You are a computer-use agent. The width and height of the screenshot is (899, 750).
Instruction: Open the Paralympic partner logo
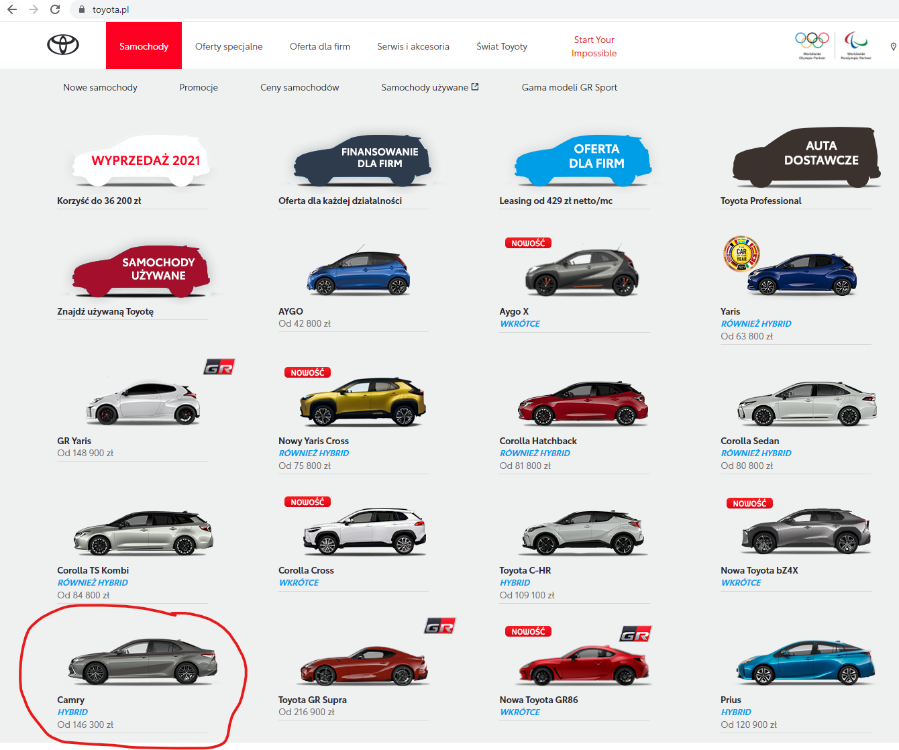pos(855,45)
